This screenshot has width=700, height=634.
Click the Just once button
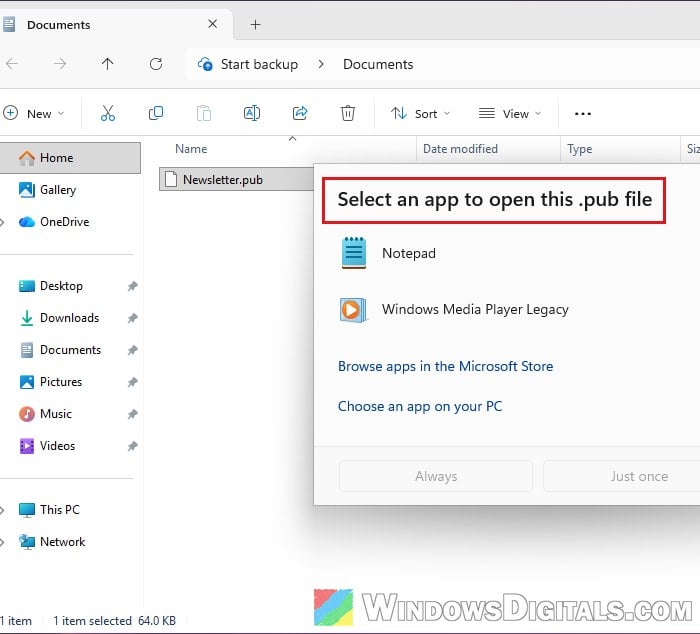coord(621,476)
